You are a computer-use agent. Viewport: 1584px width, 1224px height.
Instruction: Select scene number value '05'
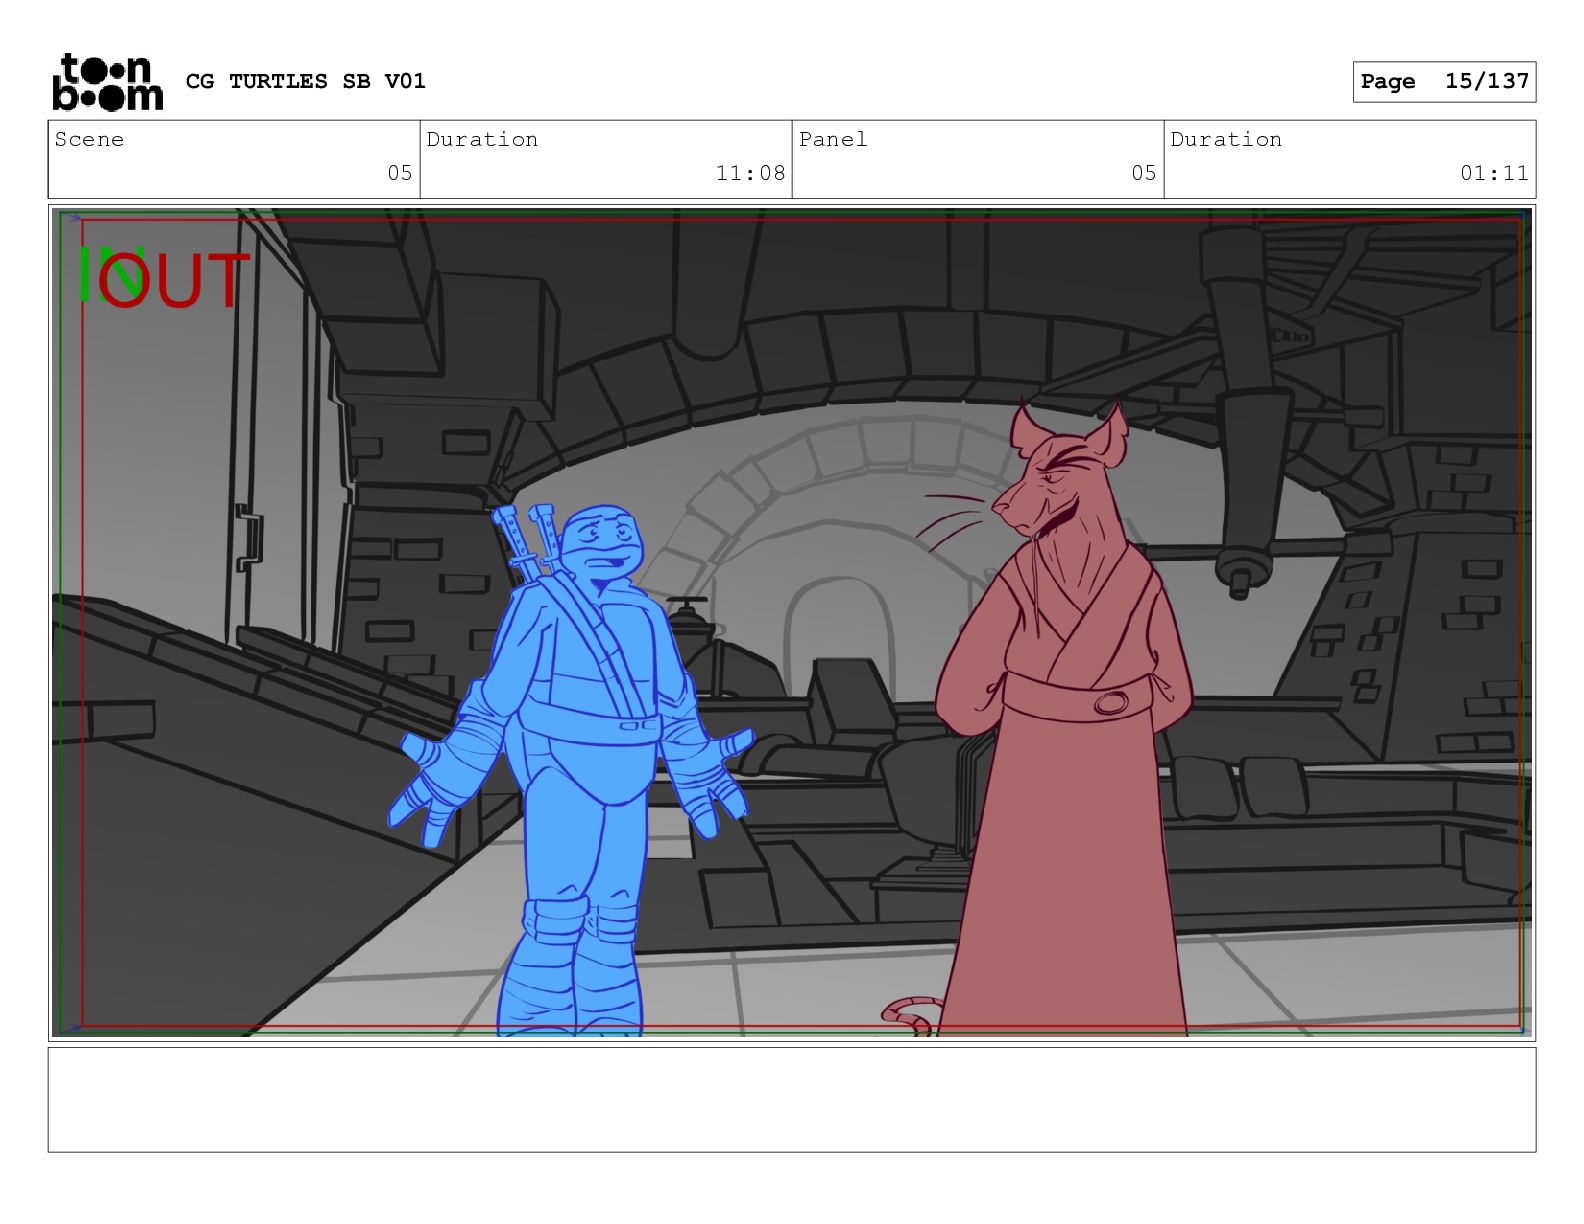[400, 173]
